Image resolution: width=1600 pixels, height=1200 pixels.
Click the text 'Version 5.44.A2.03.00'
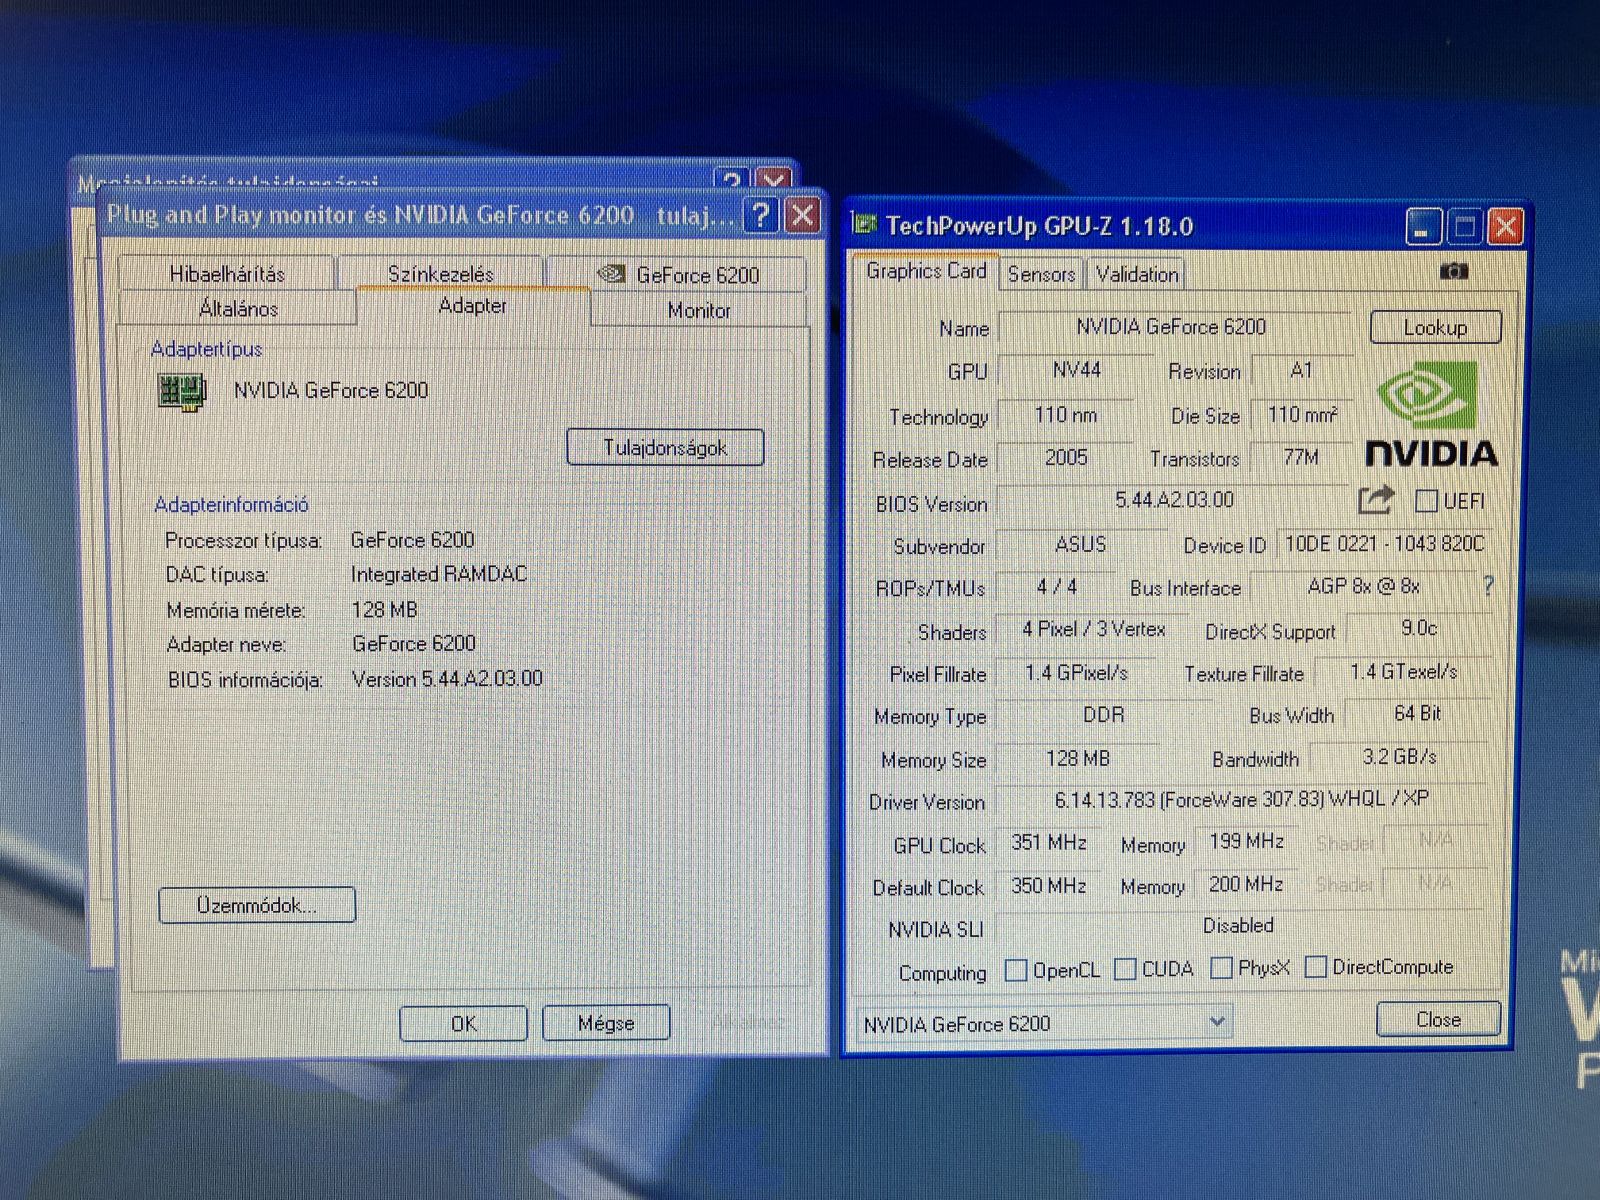tap(447, 679)
